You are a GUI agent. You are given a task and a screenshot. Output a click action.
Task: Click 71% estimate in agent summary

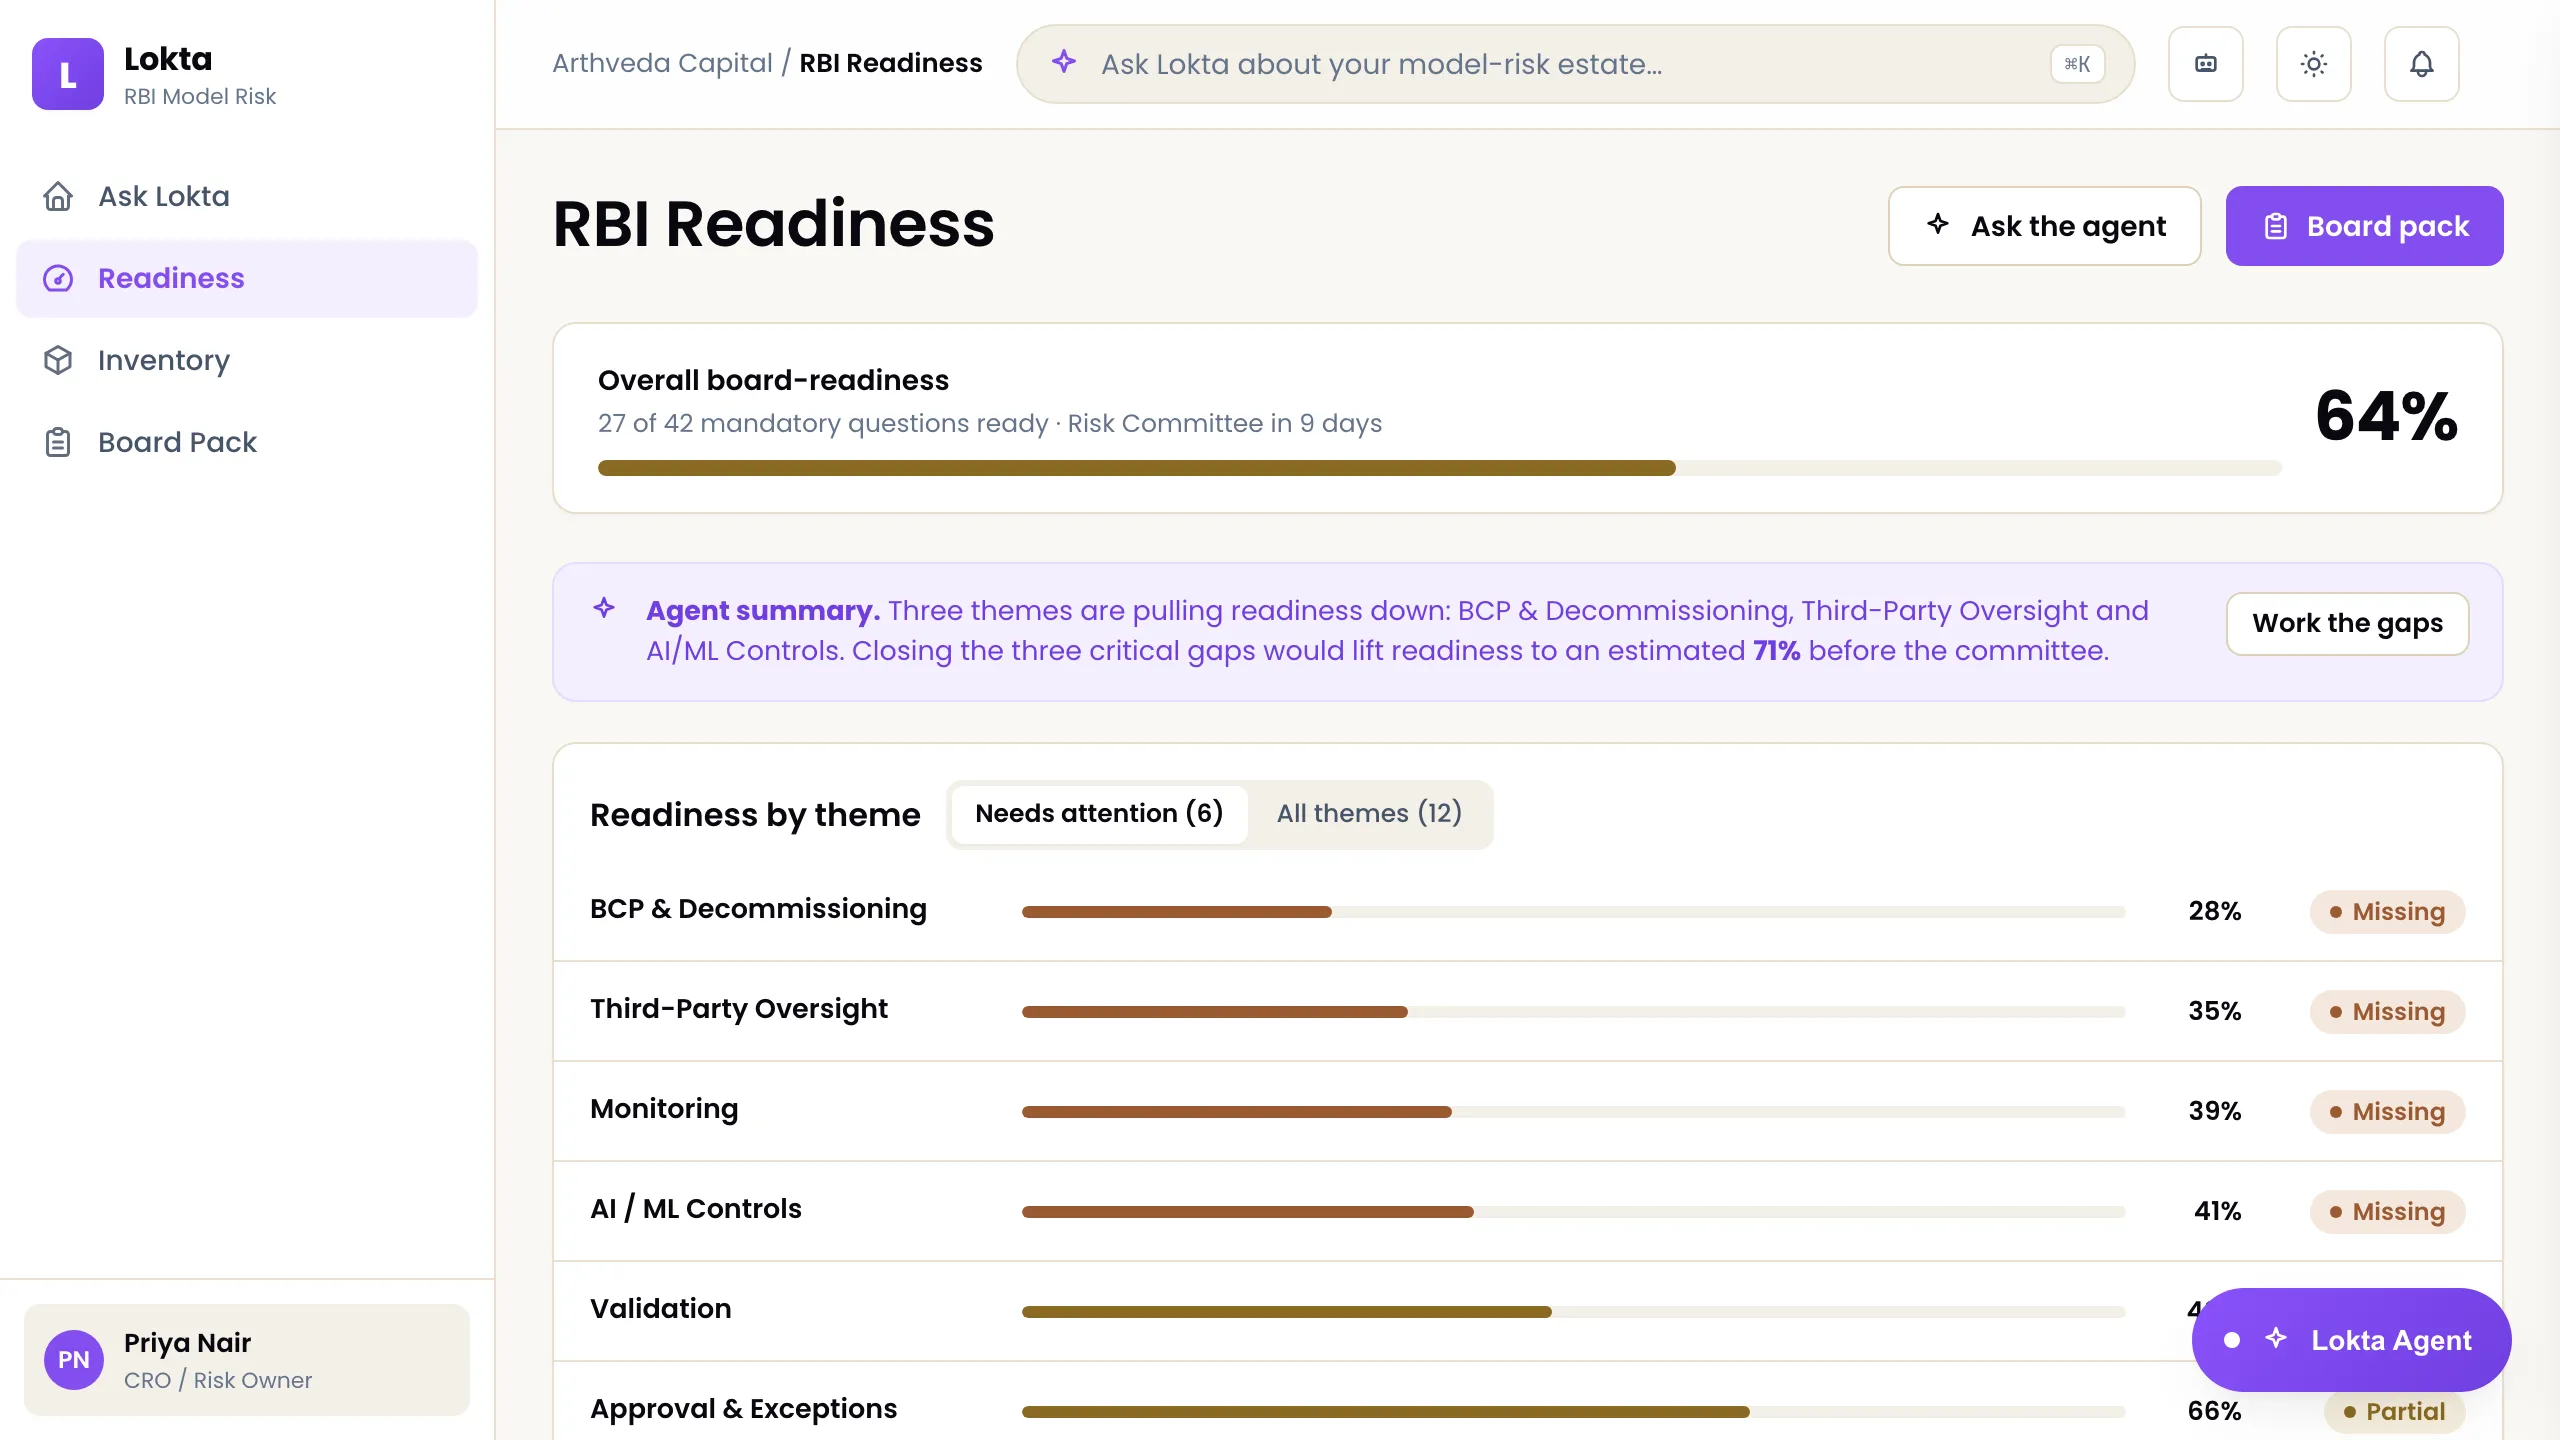[1776, 651]
